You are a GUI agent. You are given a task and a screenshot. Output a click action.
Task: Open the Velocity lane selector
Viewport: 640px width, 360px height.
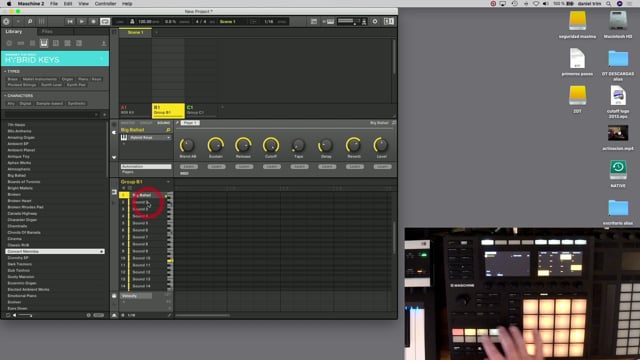tap(136, 296)
